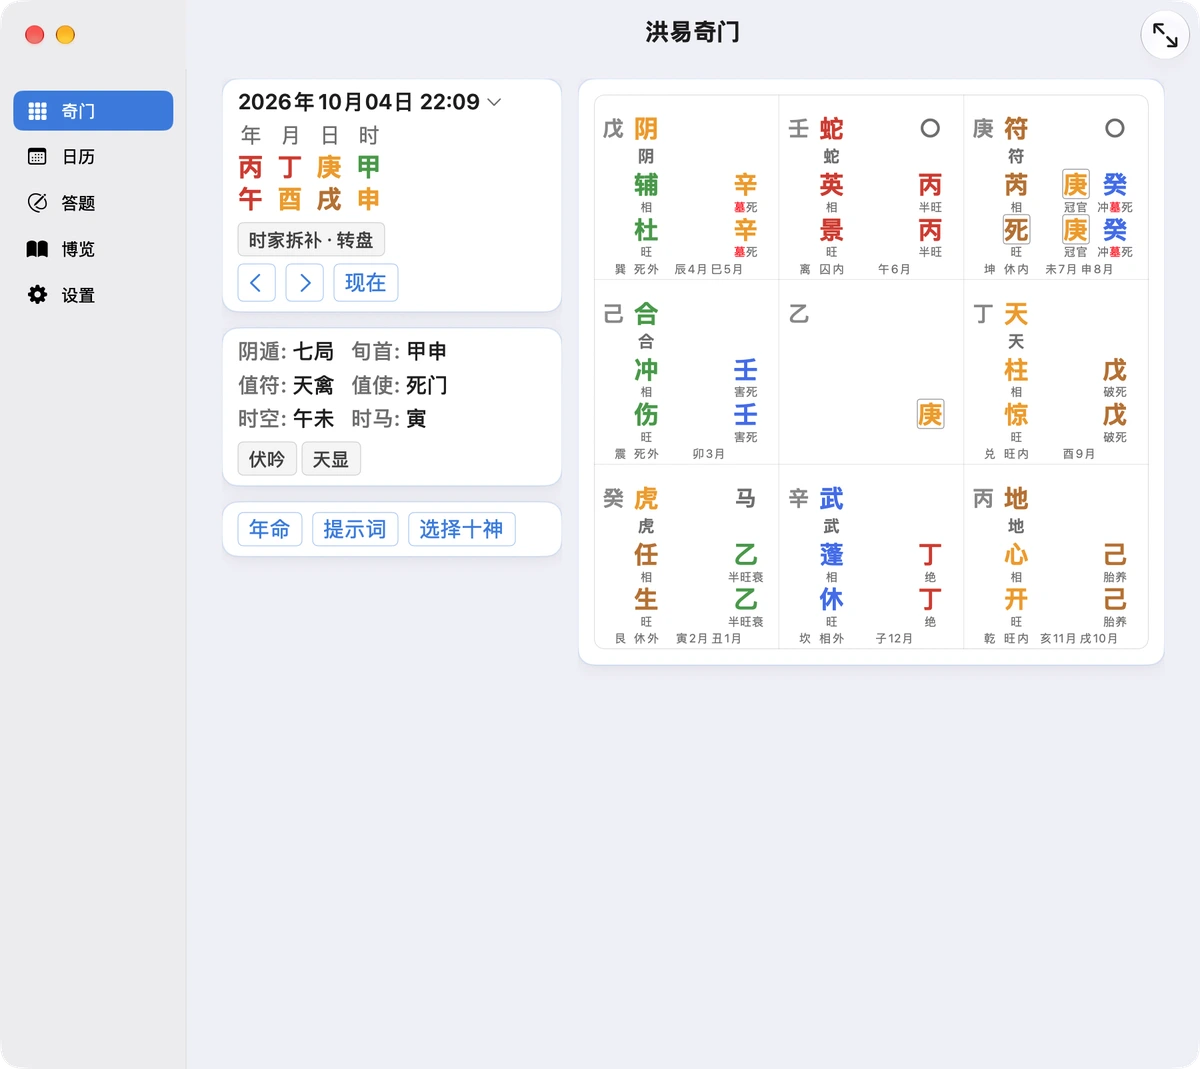Click the 柱 star in the 兑 palace
Screen dimensions: 1200x1069
(1016, 370)
